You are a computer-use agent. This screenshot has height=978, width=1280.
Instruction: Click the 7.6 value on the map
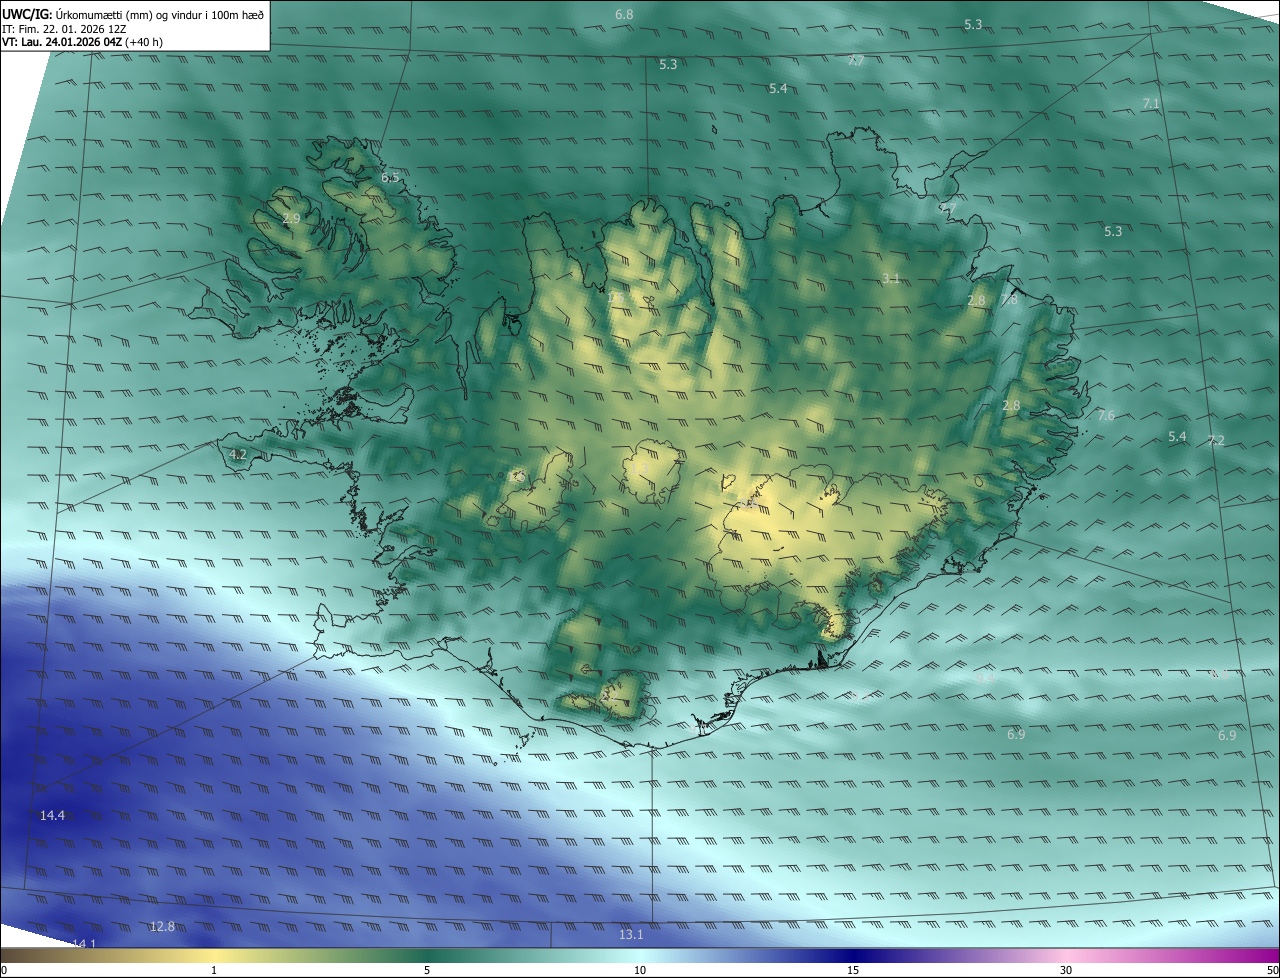[1106, 415]
